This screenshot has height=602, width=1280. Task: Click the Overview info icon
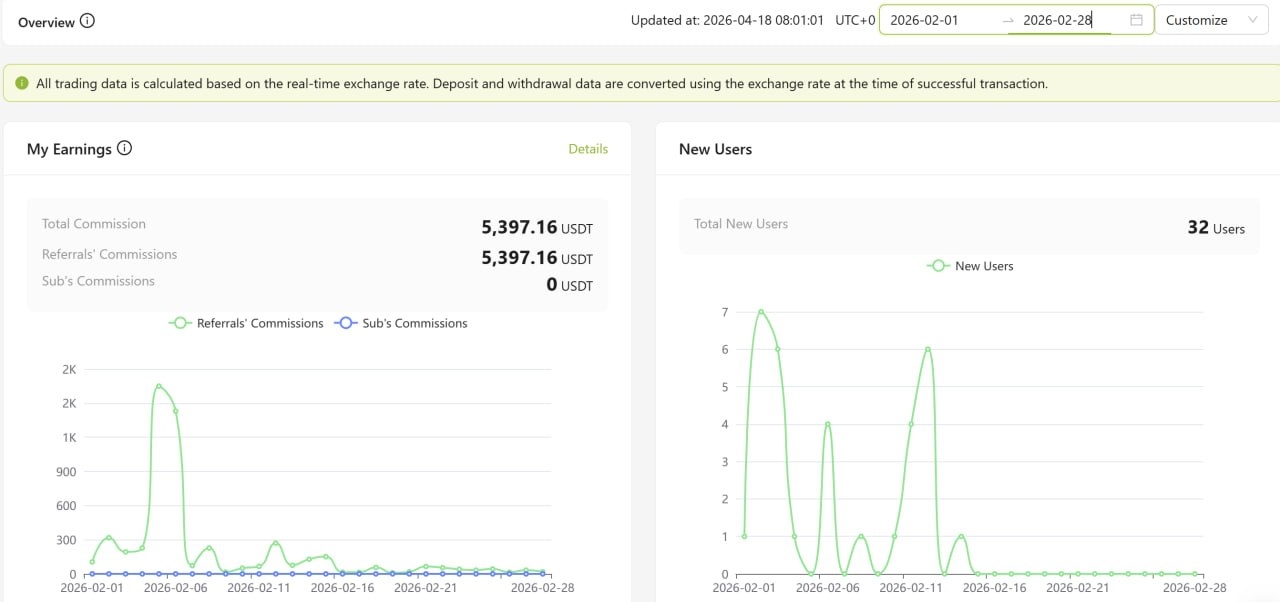coord(87,21)
